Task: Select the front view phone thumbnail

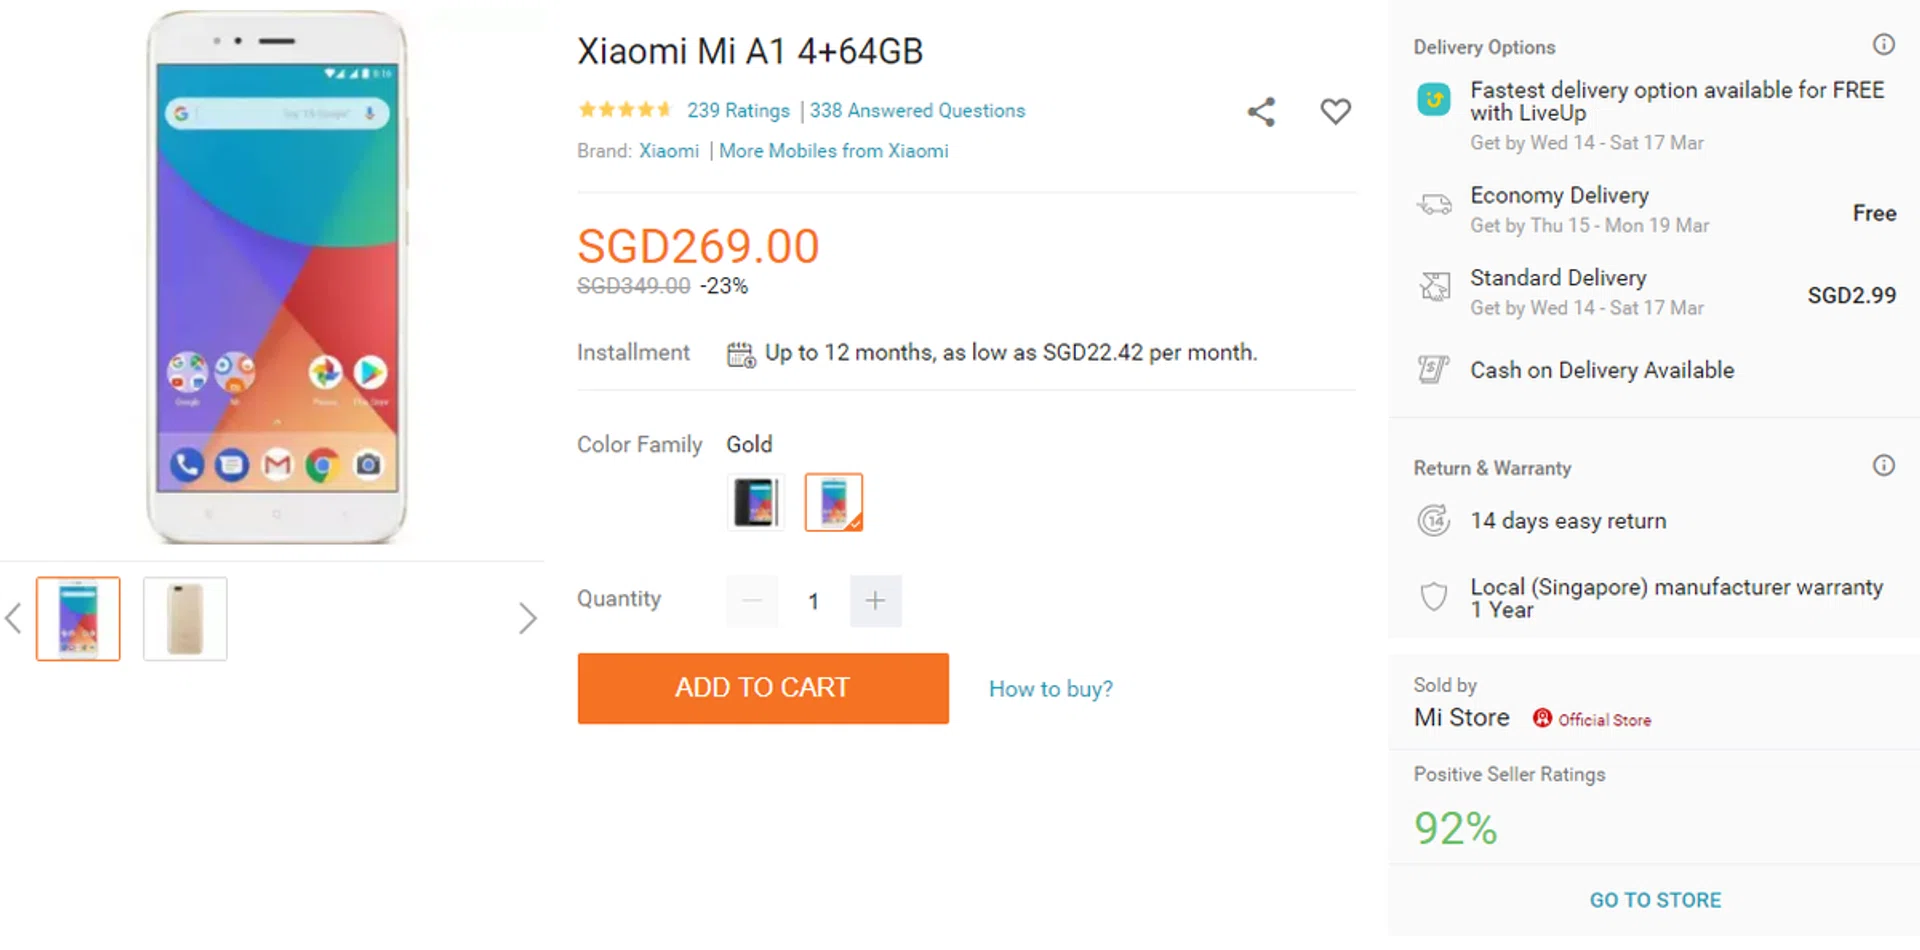Action: [78, 619]
